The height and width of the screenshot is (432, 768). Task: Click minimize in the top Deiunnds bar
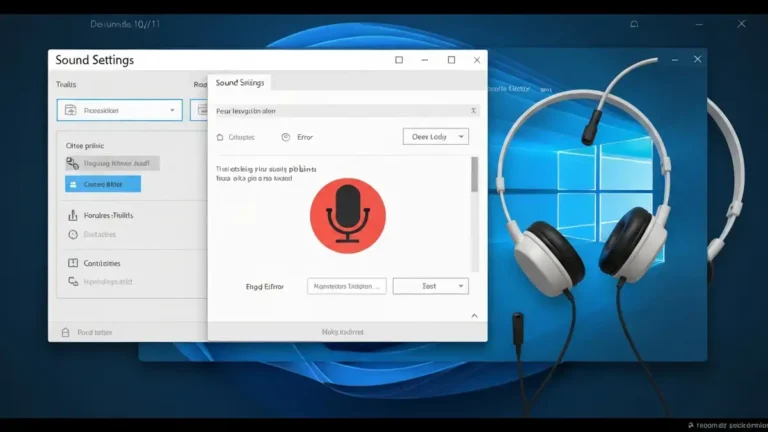(699, 24)
